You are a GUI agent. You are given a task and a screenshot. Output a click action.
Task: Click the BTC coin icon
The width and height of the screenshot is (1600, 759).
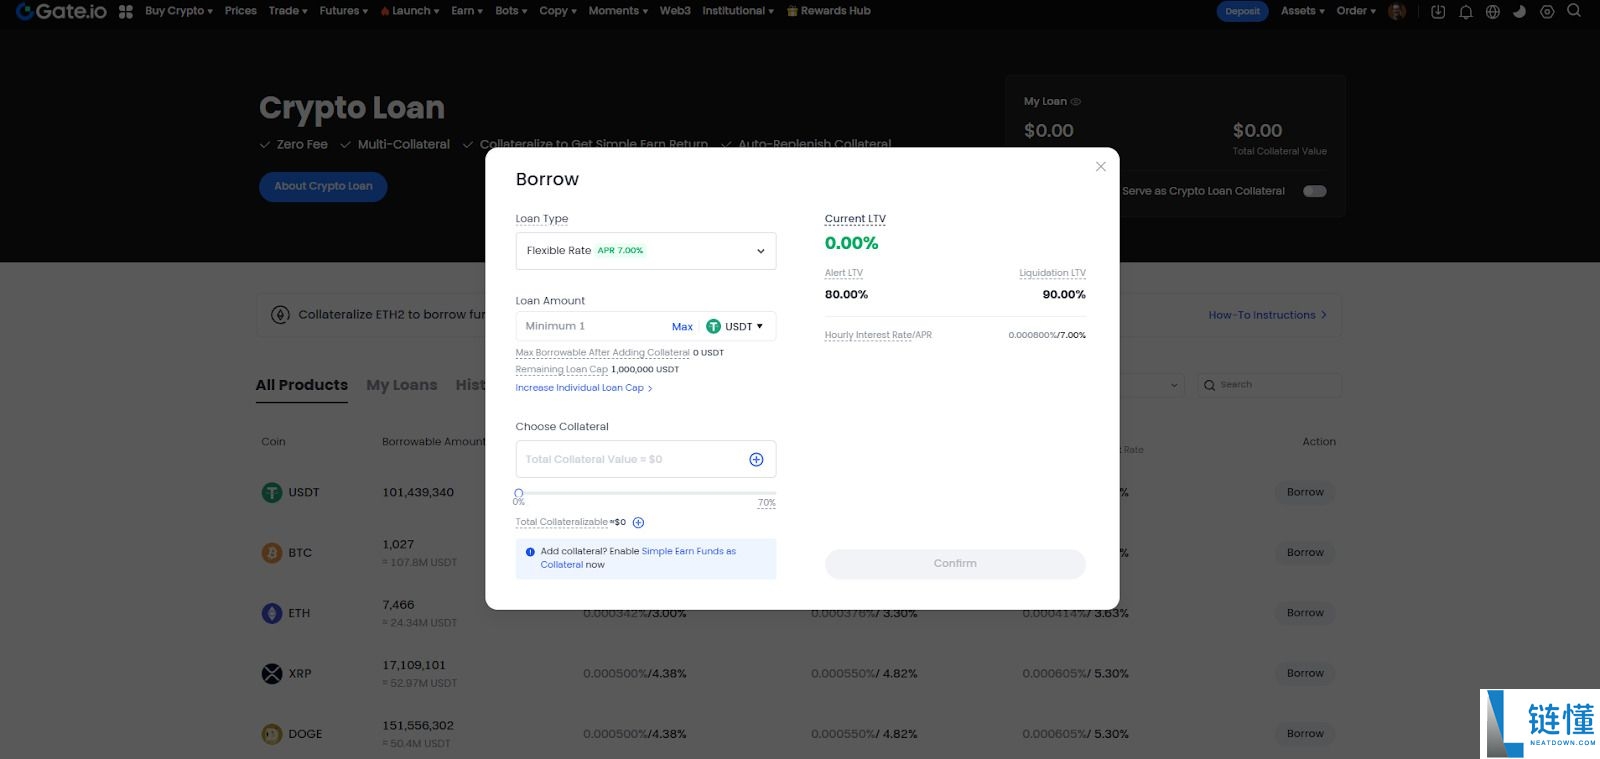[x=272, y=553]
